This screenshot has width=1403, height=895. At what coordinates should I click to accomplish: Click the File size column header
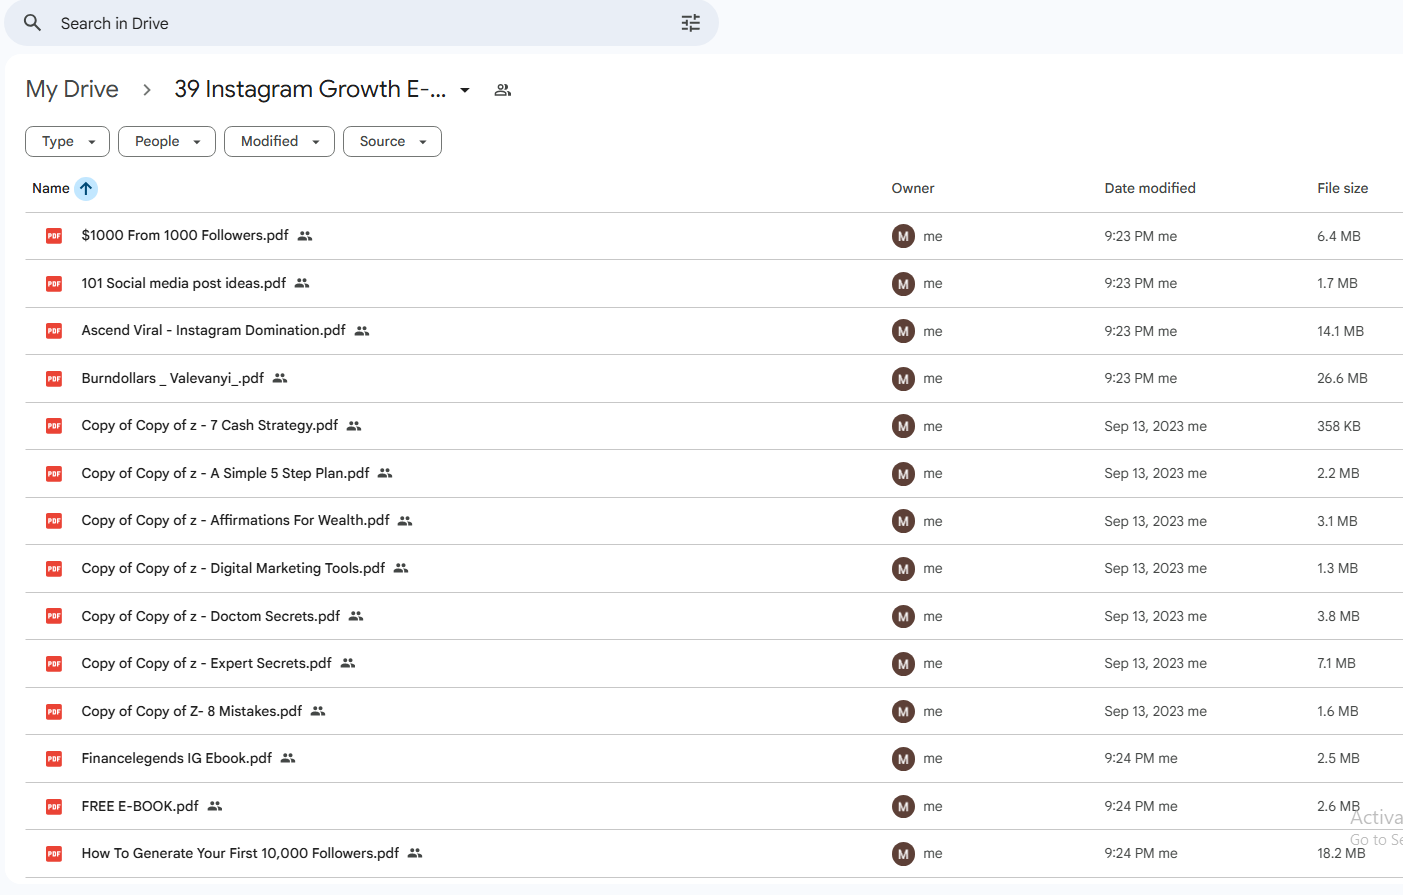[1342, 188]
